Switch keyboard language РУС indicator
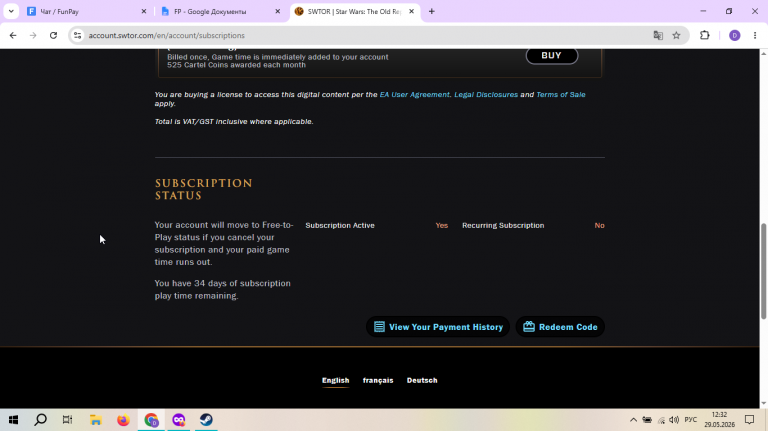Screen dimensions: 768x431 pyautogui.click(x=691, y=420)
